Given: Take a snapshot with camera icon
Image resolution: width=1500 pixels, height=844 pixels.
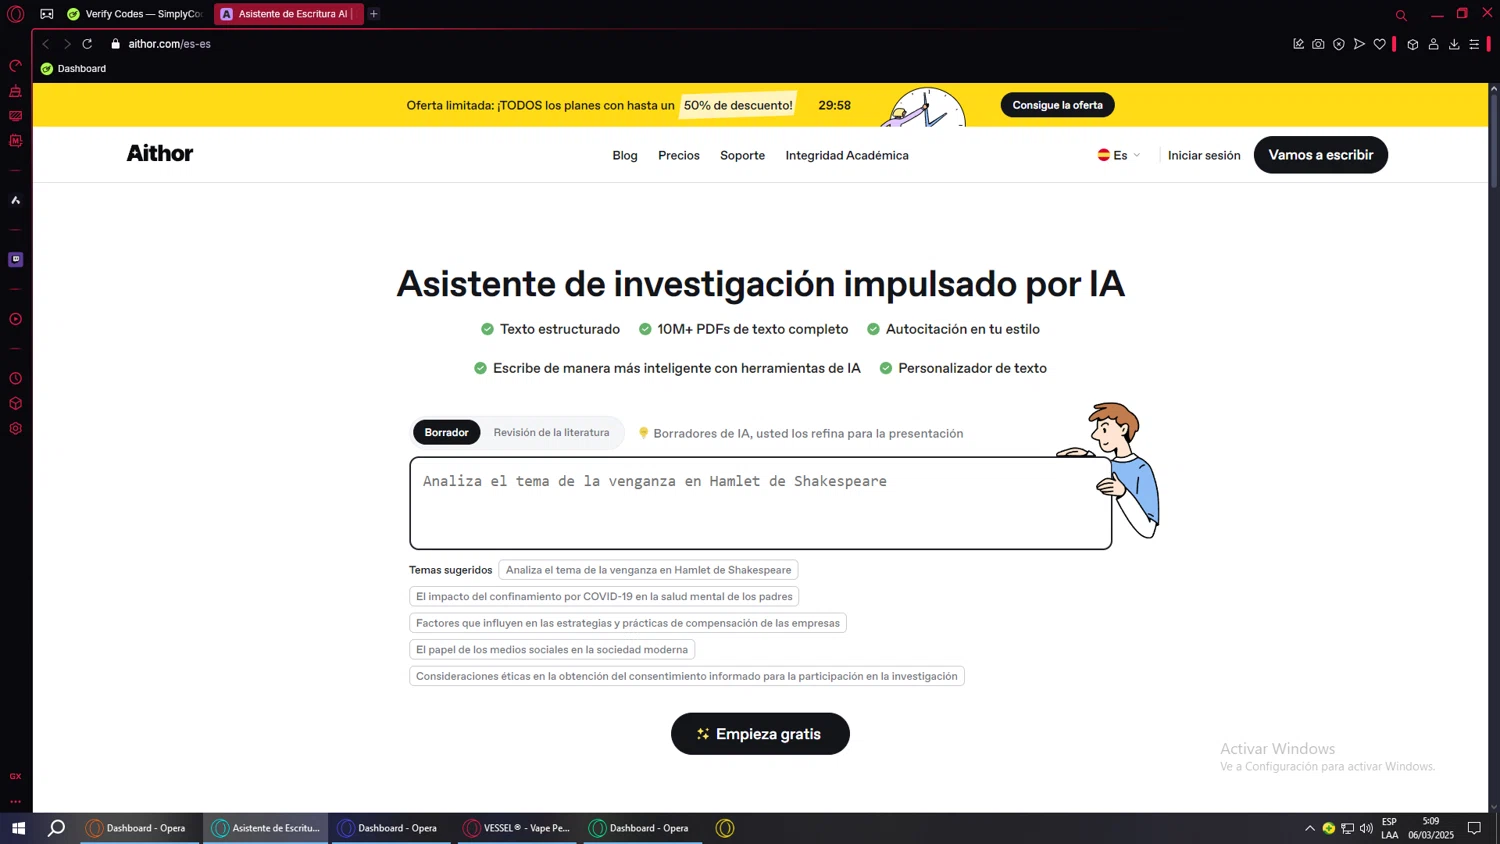Looking at the screenshot, I should [x=1318, y=44].
